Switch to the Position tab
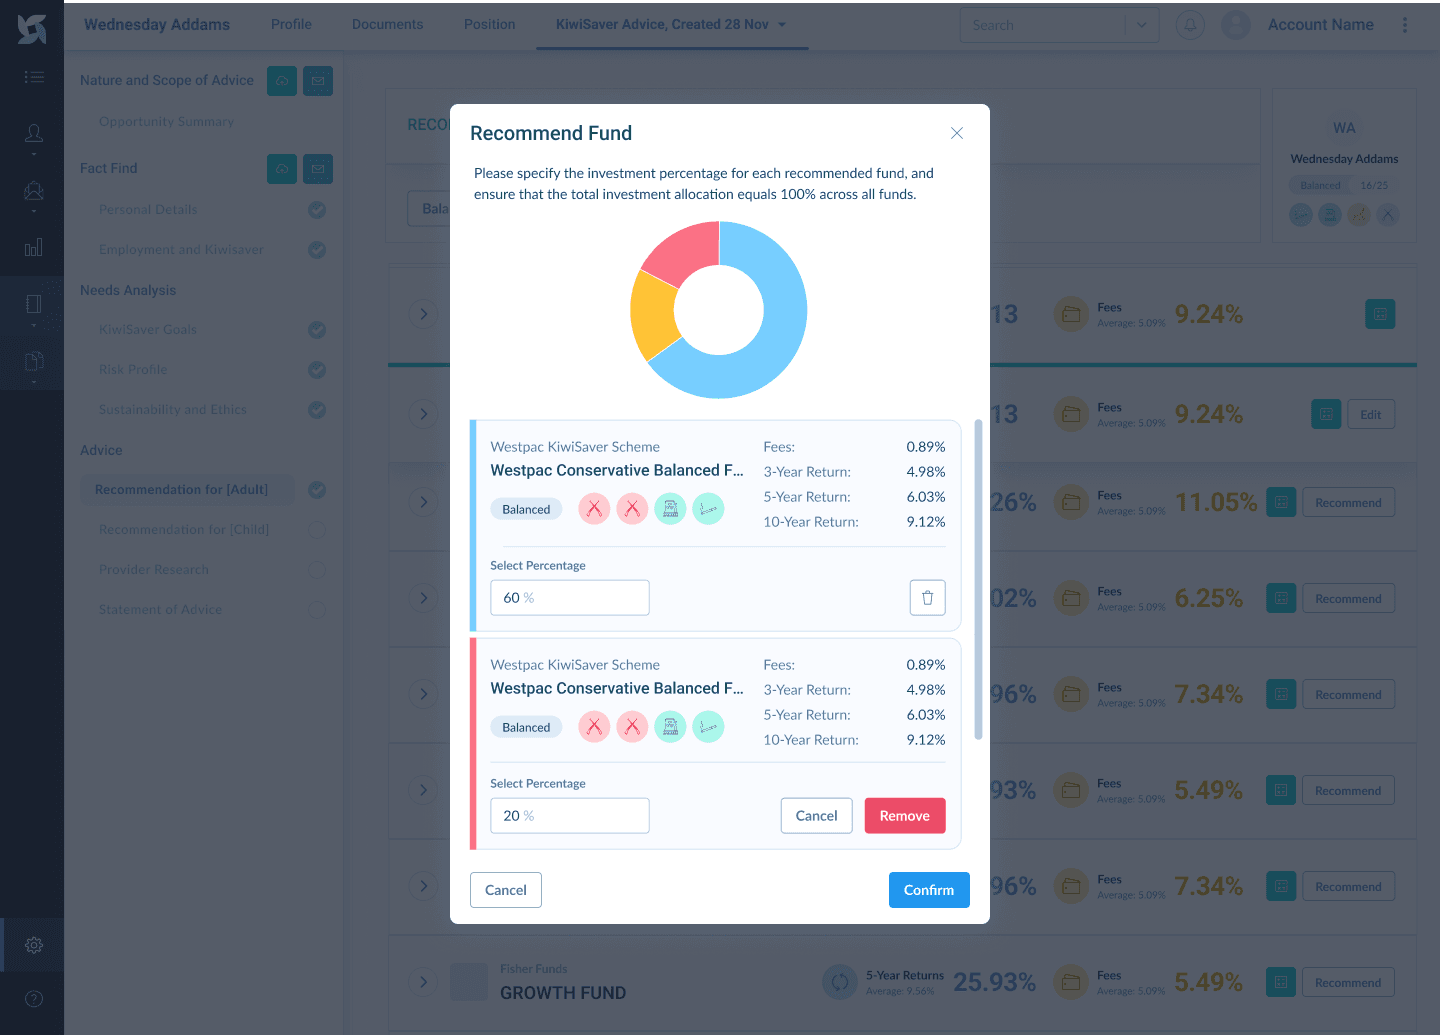 pos(490,25)
